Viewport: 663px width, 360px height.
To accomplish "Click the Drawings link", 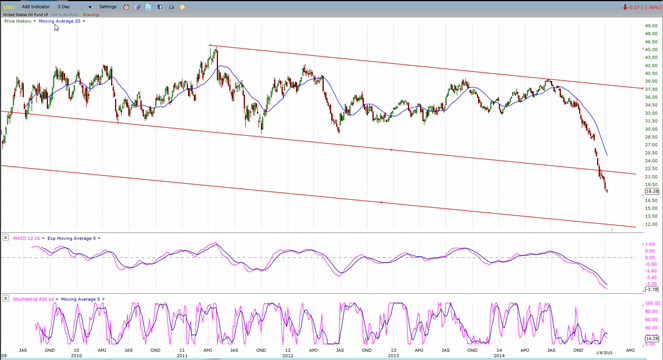I will coord(91,15).
